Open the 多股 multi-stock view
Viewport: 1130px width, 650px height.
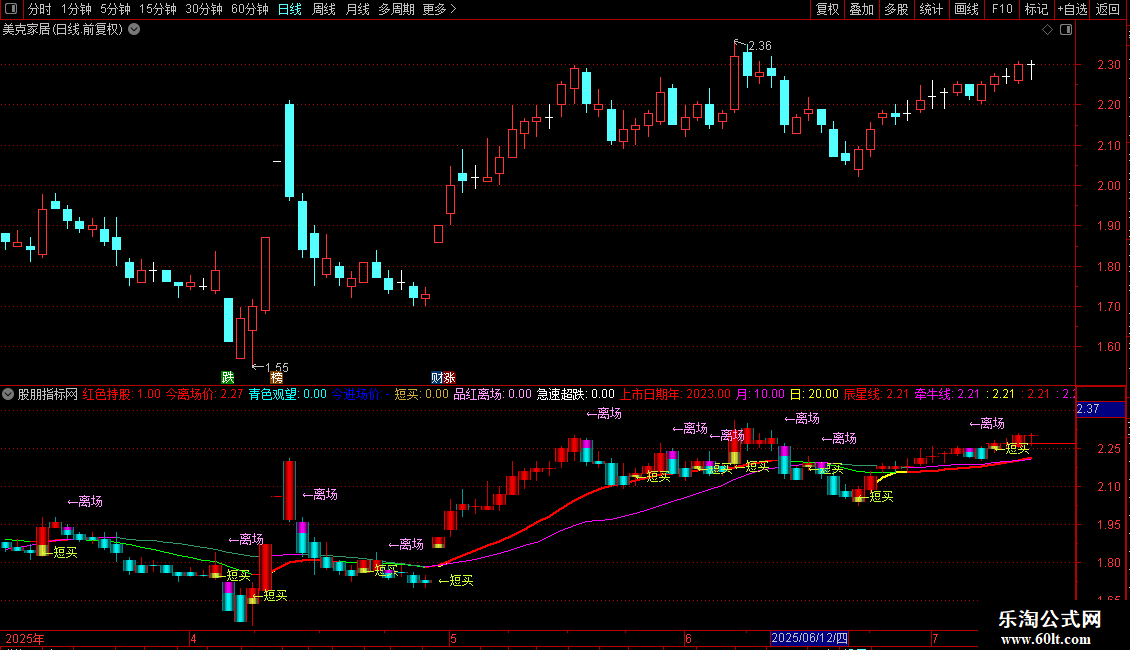(897, 9)
